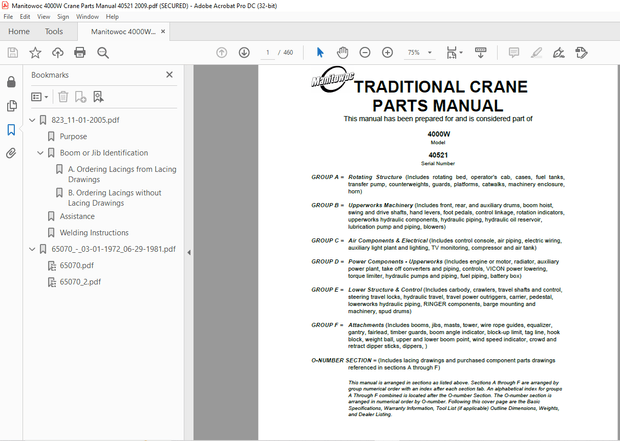Open the 75% zoom level dropdown
The width and height of the screenshot is (620, 441).
(x=416, y=52)
